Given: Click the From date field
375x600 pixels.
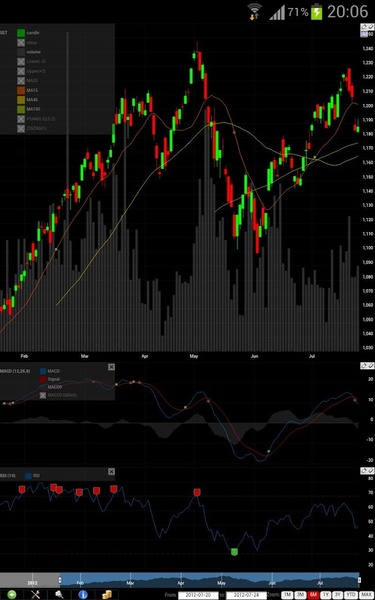Looking at the screenshot, I should (199, 595).
